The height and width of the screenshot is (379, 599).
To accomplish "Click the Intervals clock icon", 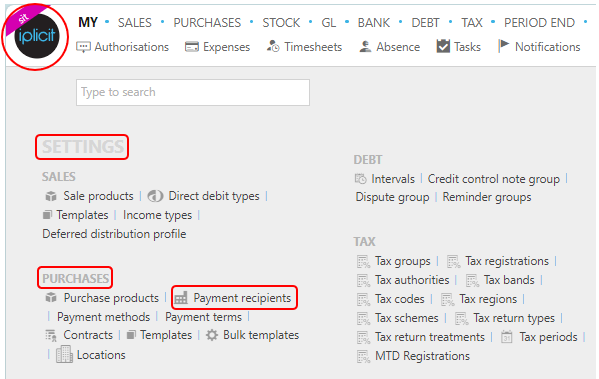I will (361, 178).
